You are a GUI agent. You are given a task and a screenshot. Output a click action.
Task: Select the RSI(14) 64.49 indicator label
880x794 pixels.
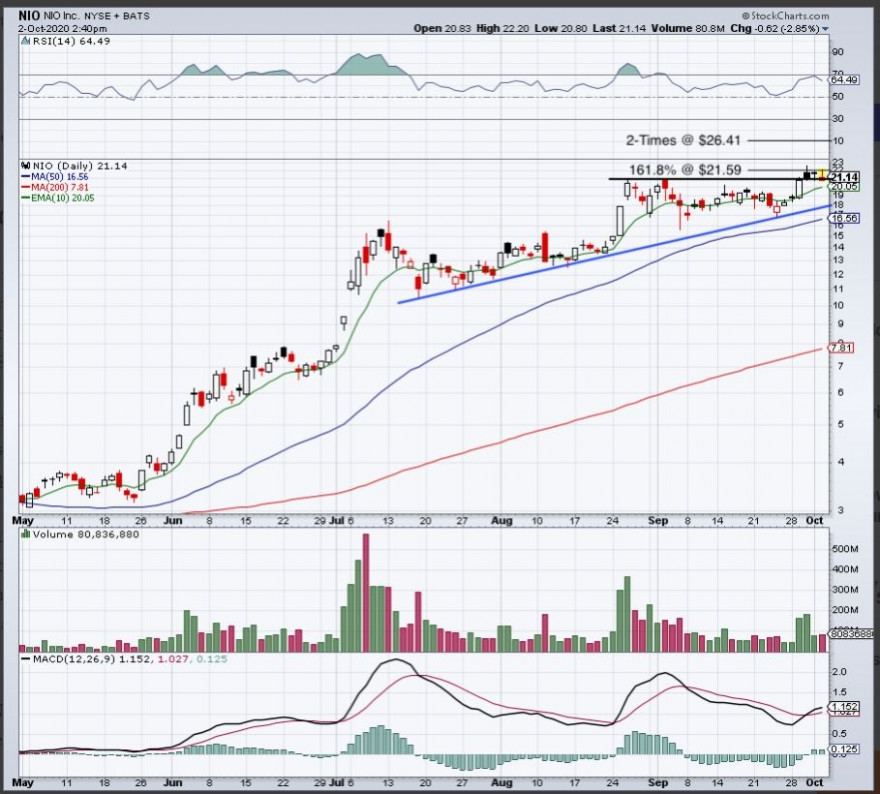pyautogui.click(x=71, y=42)
